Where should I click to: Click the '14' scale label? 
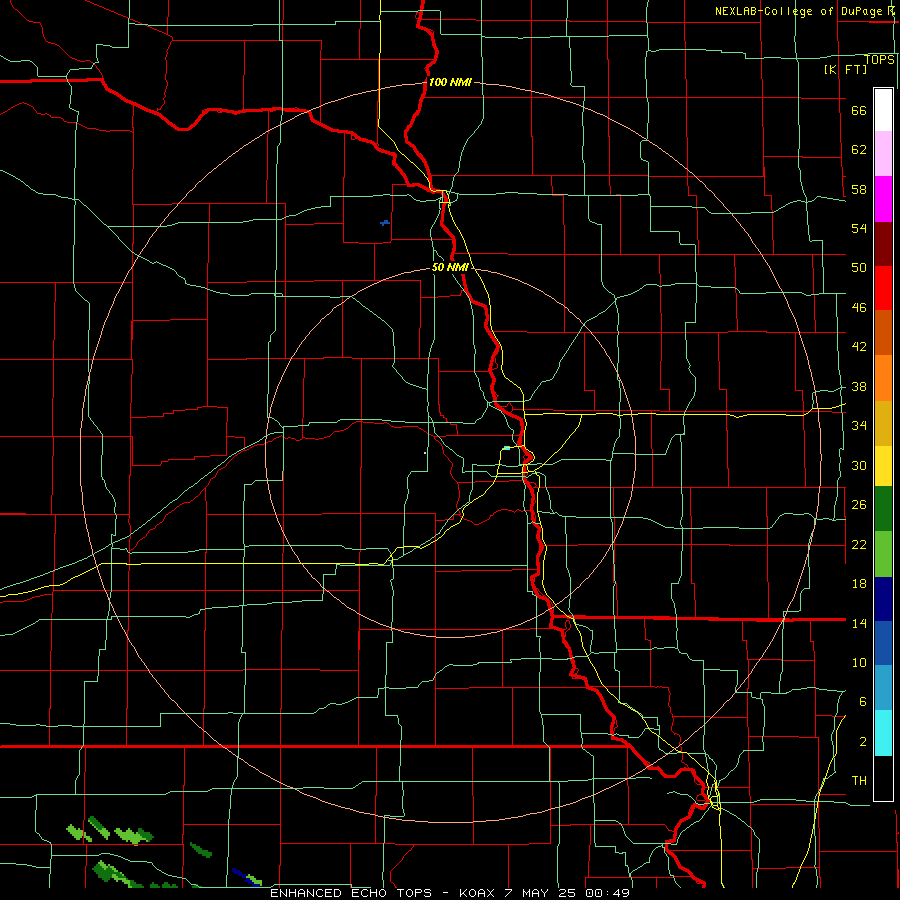click(x=859, y=623)
